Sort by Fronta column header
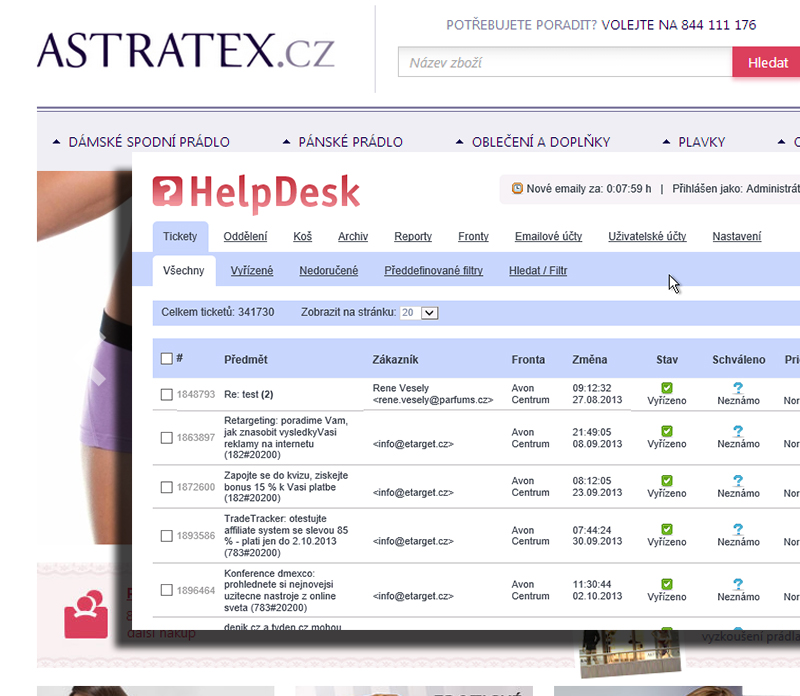Screen dimensions: 800x696 pos(528,360)
